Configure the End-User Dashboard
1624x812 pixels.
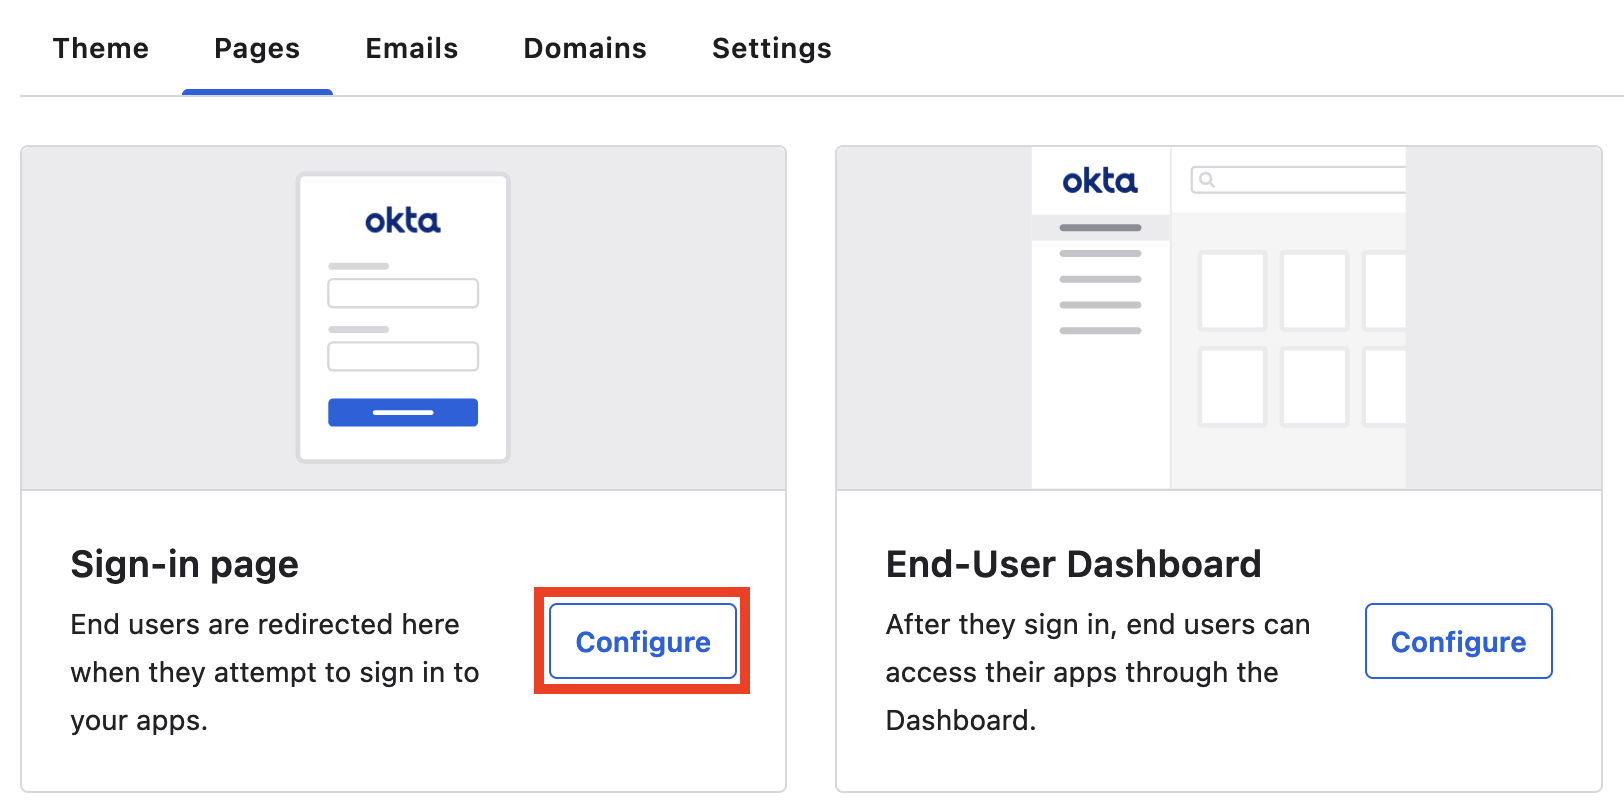1458,641
